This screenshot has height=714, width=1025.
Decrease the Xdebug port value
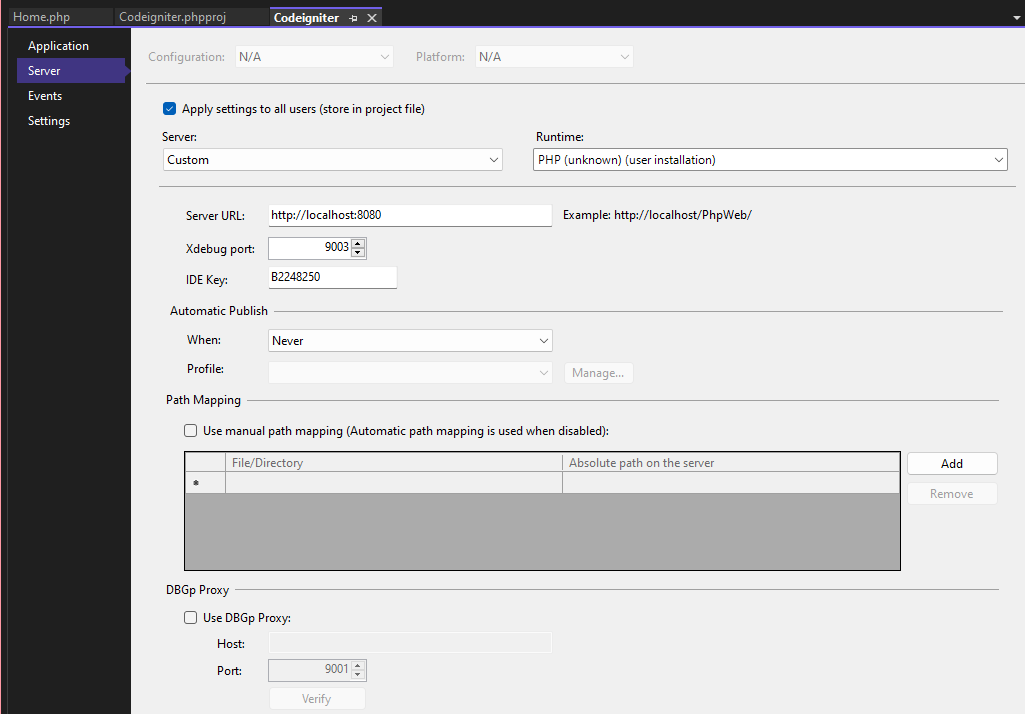click(x=358, y=252)
